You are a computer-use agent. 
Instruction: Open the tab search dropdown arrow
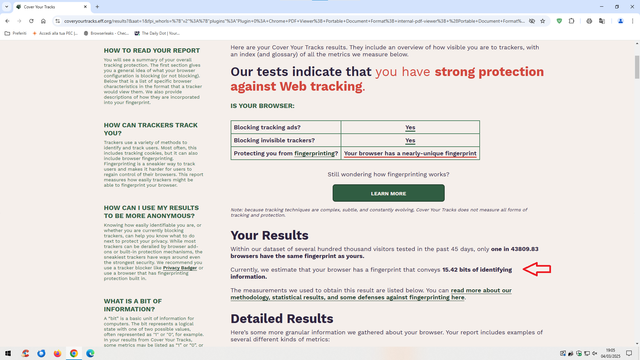pyautogui.click(x=7, y=7)
